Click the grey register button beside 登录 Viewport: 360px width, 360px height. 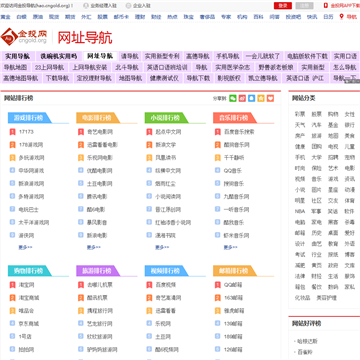pos(304,6)
